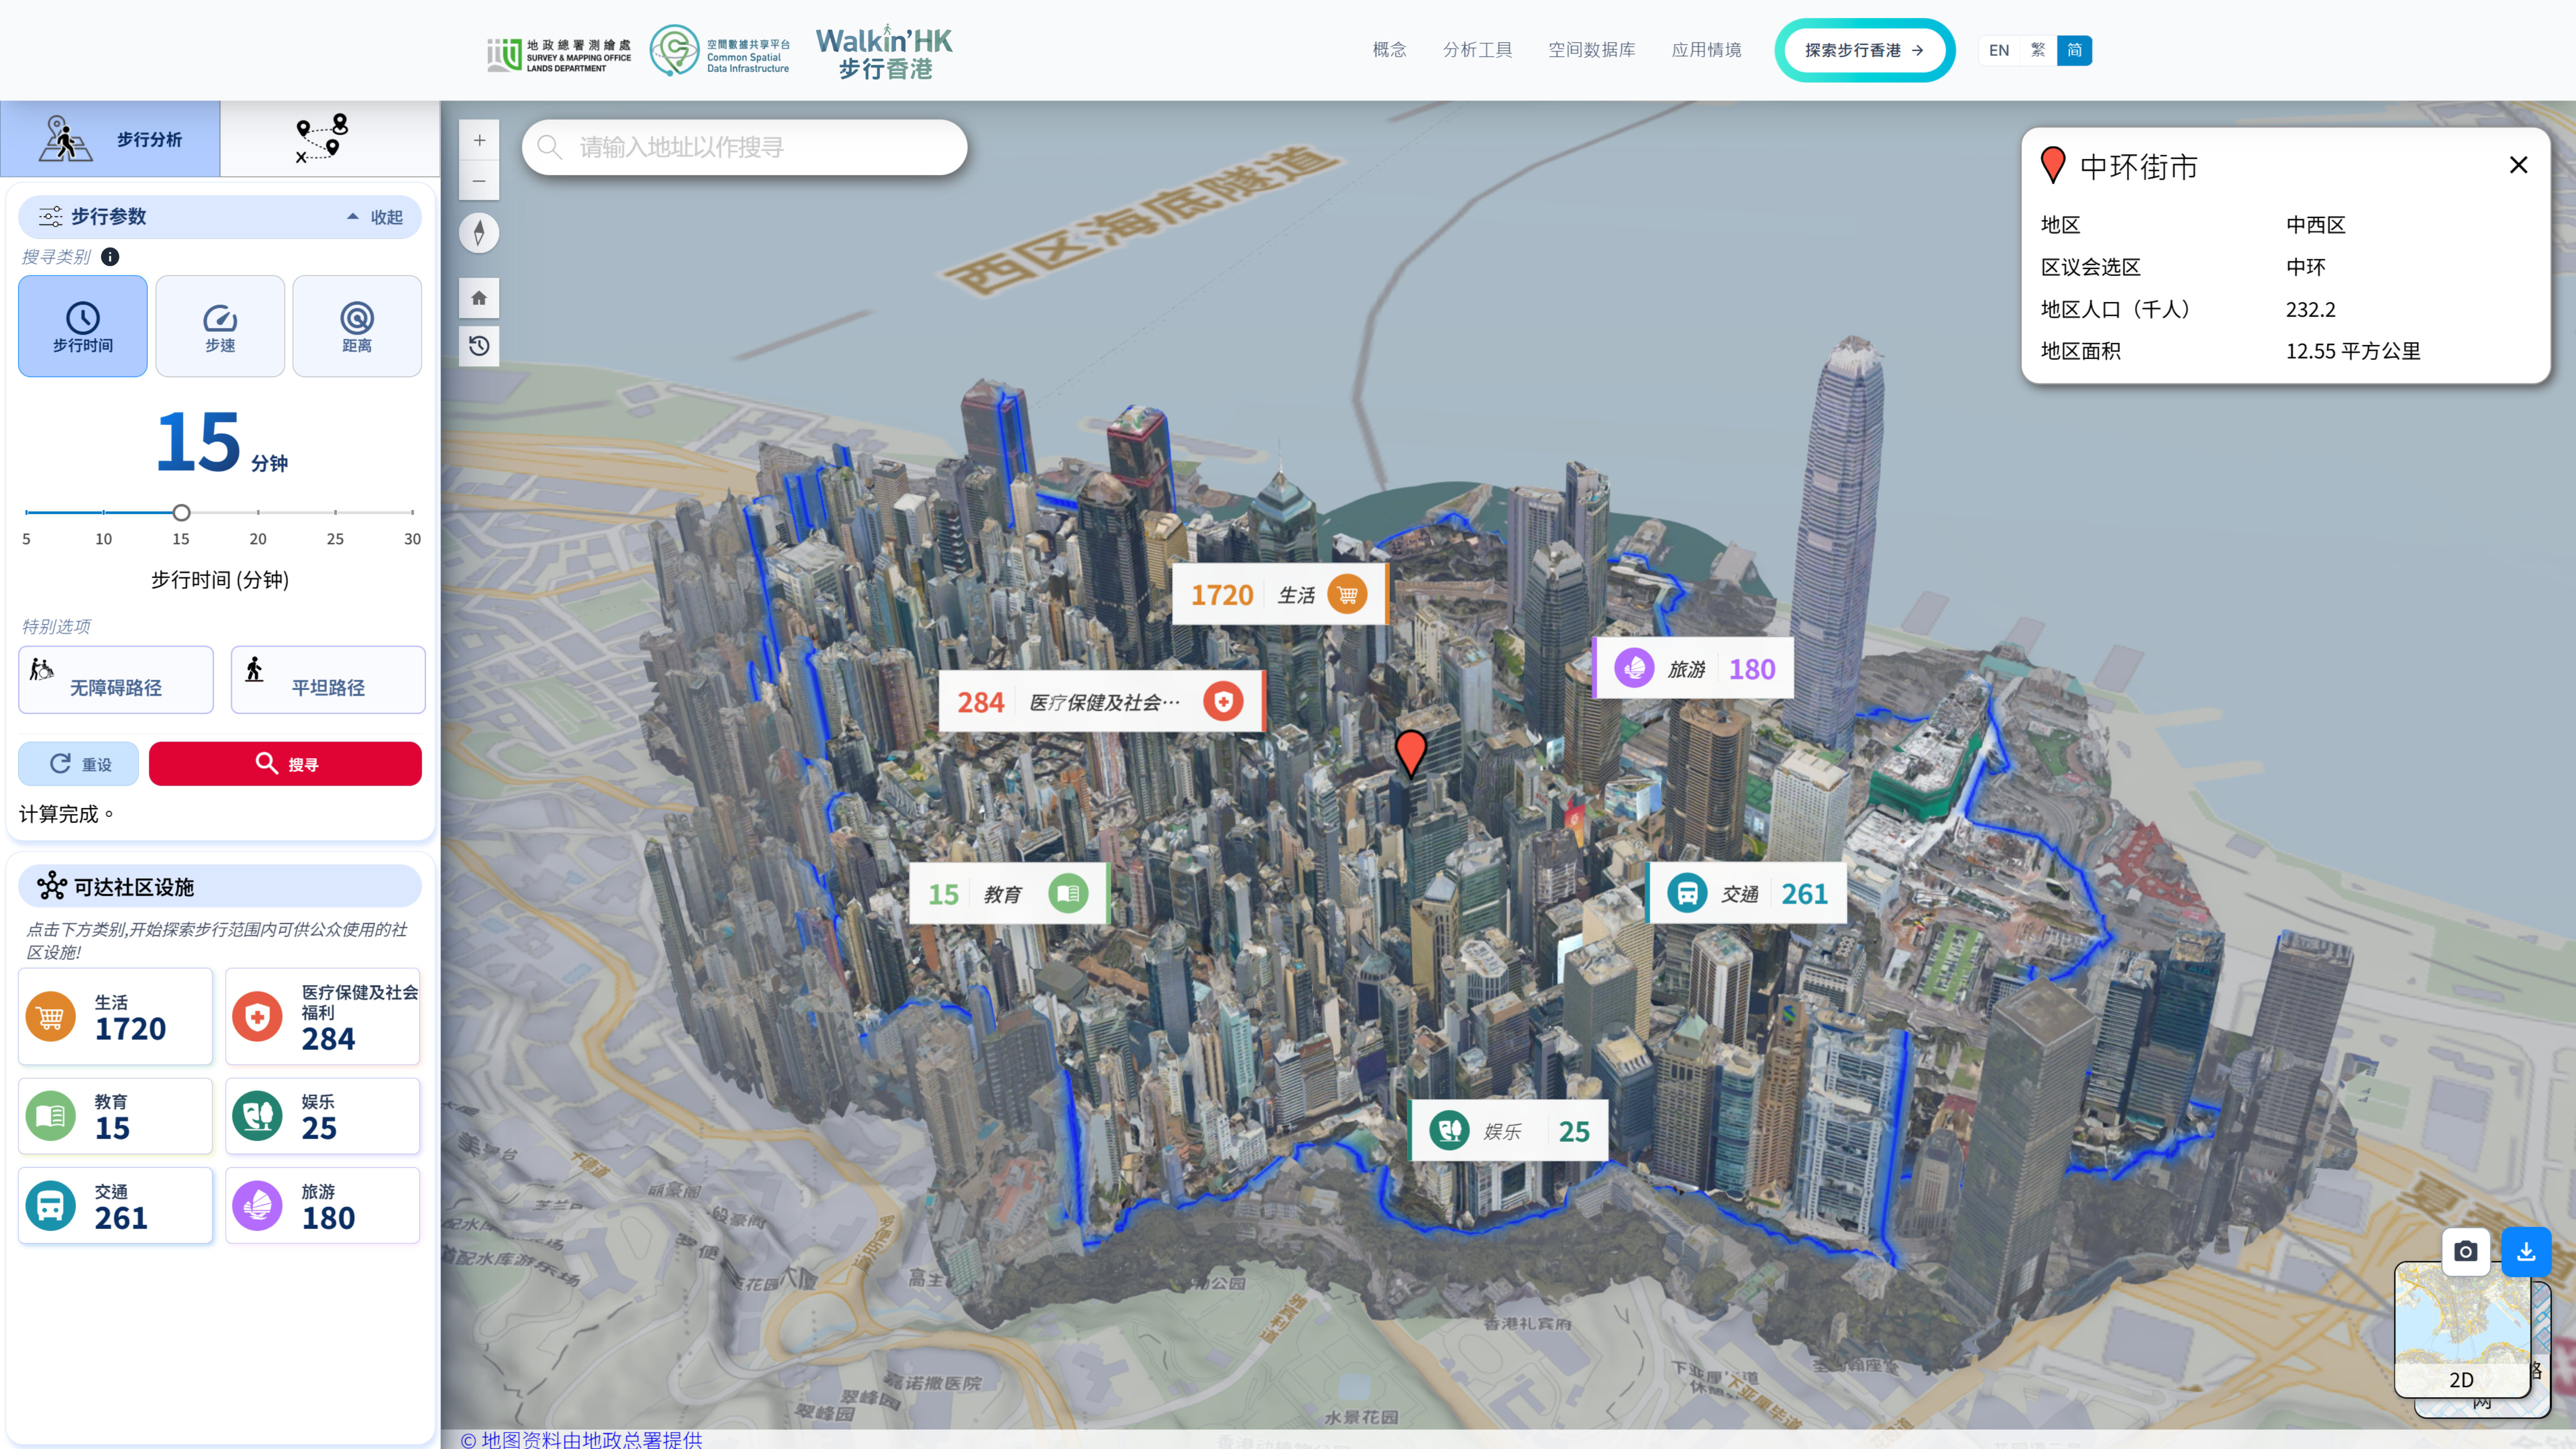This screenshot has height=1449, width=2576.
Task: Toggle 平坦路径 option
Action: coord(328,679)
